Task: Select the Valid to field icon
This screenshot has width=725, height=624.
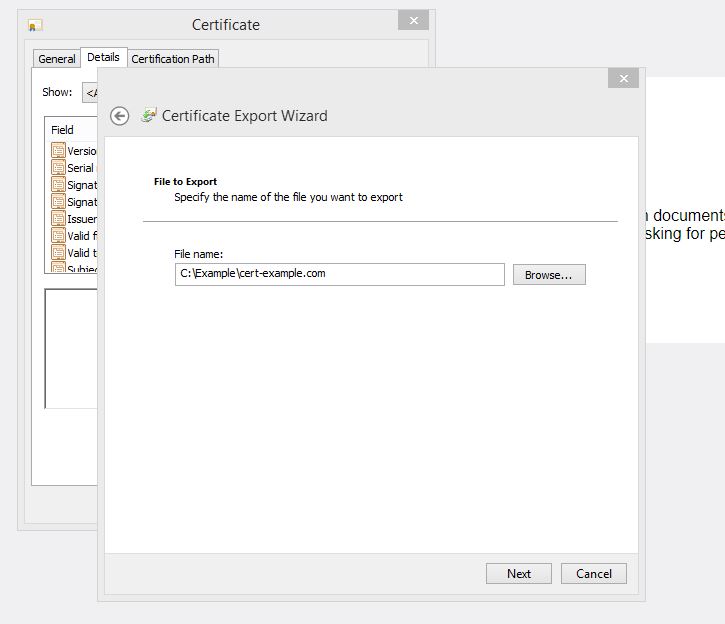Action: click(x=59, y=253)
